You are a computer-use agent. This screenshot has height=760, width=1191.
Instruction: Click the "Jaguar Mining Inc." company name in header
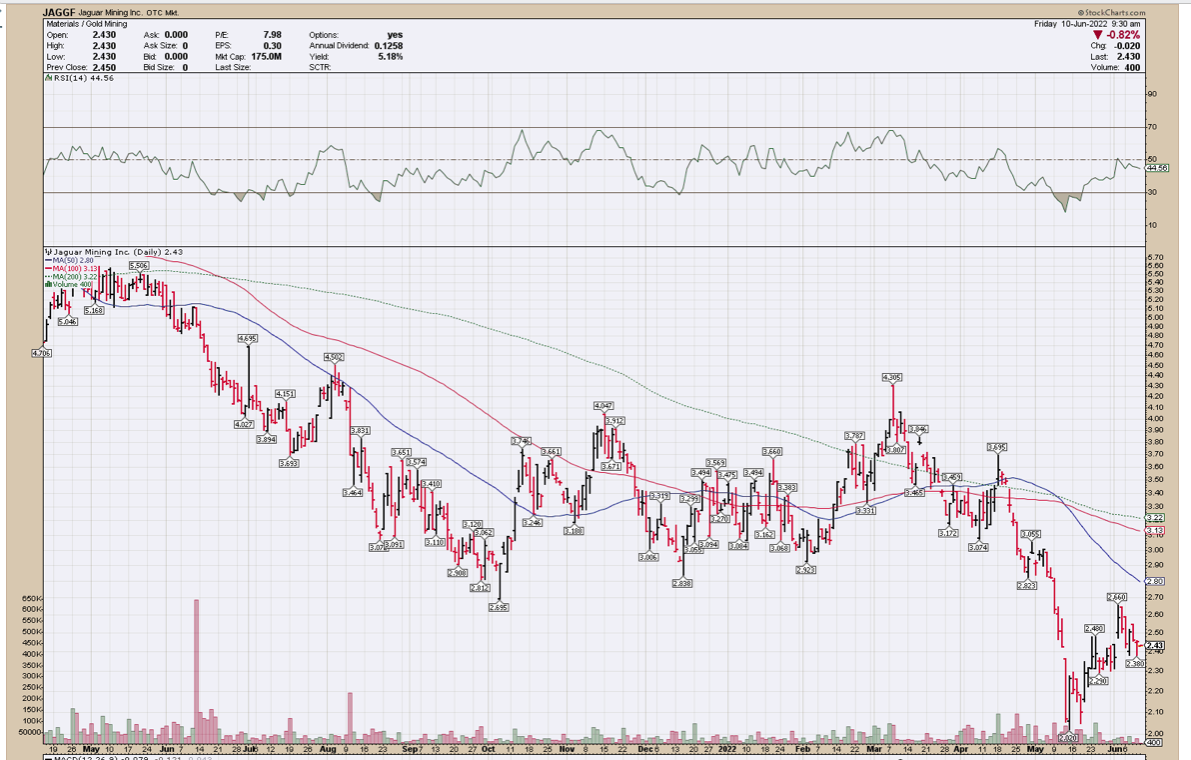pyautogui.click(x=109, y=13)
